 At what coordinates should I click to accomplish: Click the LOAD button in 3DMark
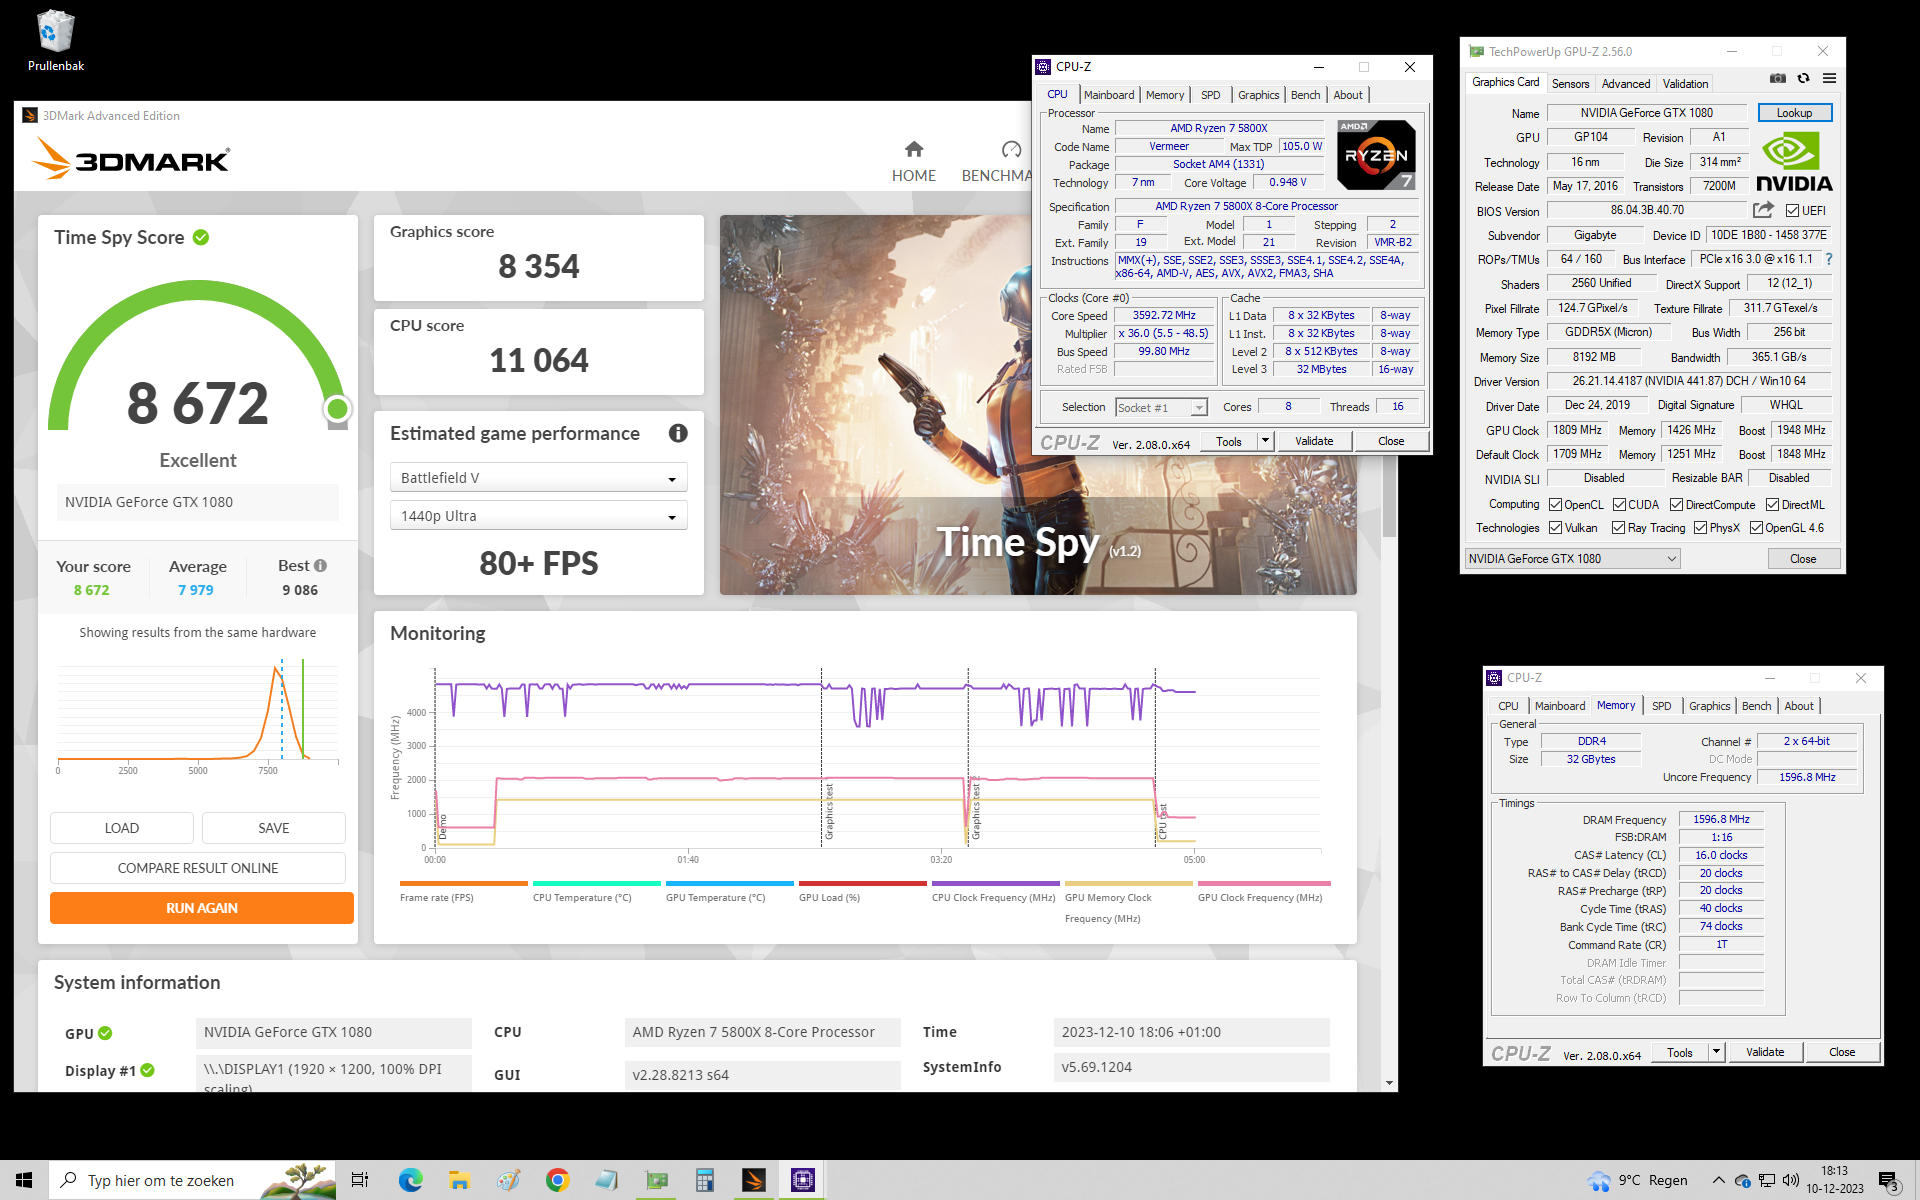(122, 828)
